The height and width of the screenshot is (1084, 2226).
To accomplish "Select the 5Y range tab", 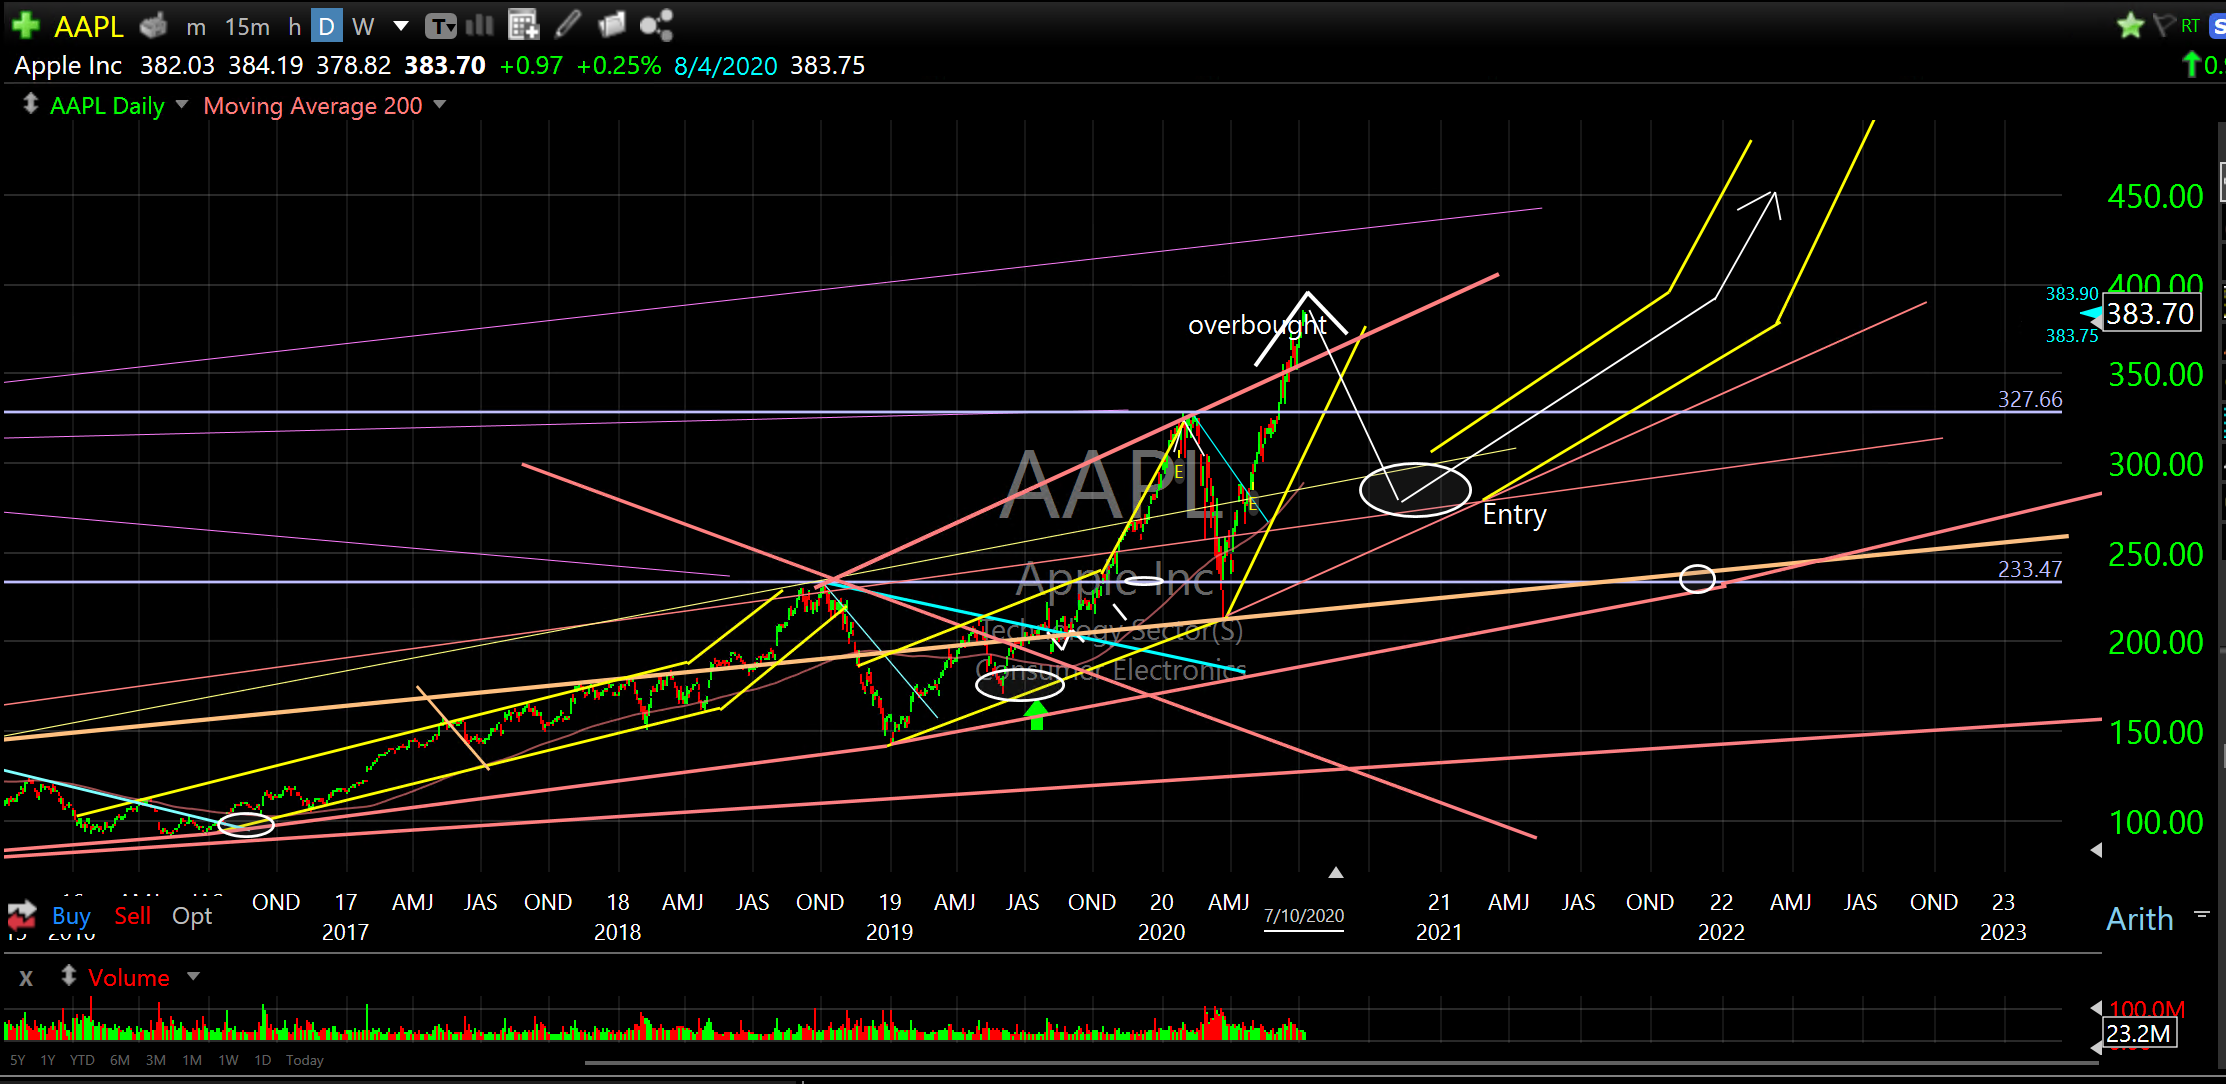I will pyautogui.click(x=18, y=1060).
